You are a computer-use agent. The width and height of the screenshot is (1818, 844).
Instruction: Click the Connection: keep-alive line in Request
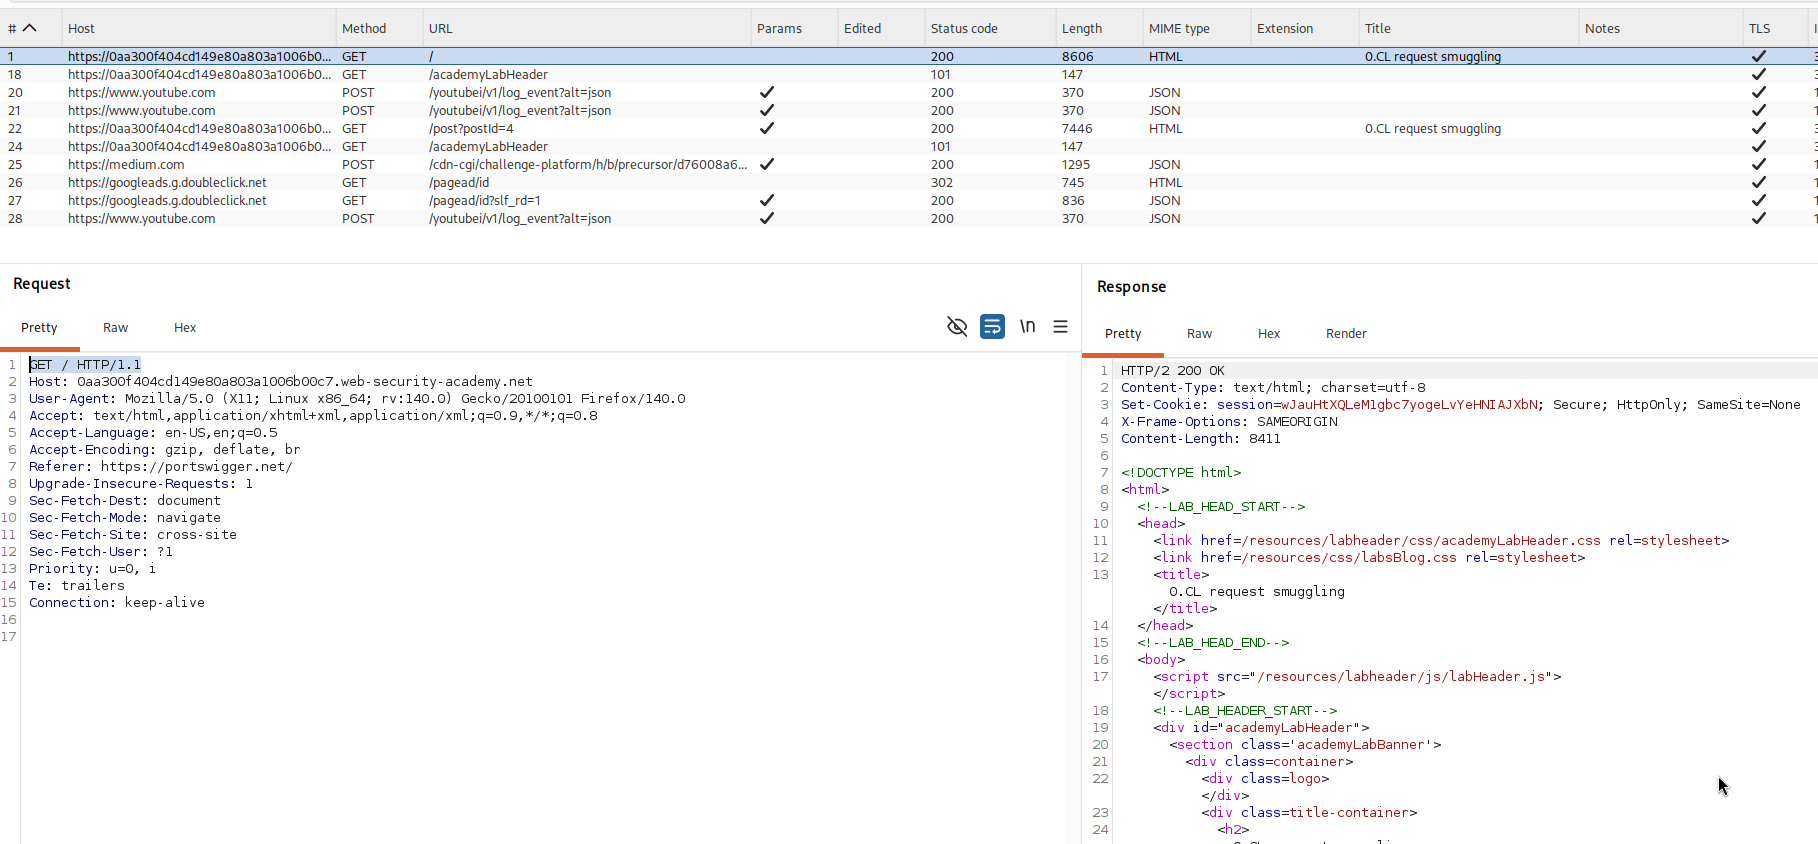click(117, 602)
